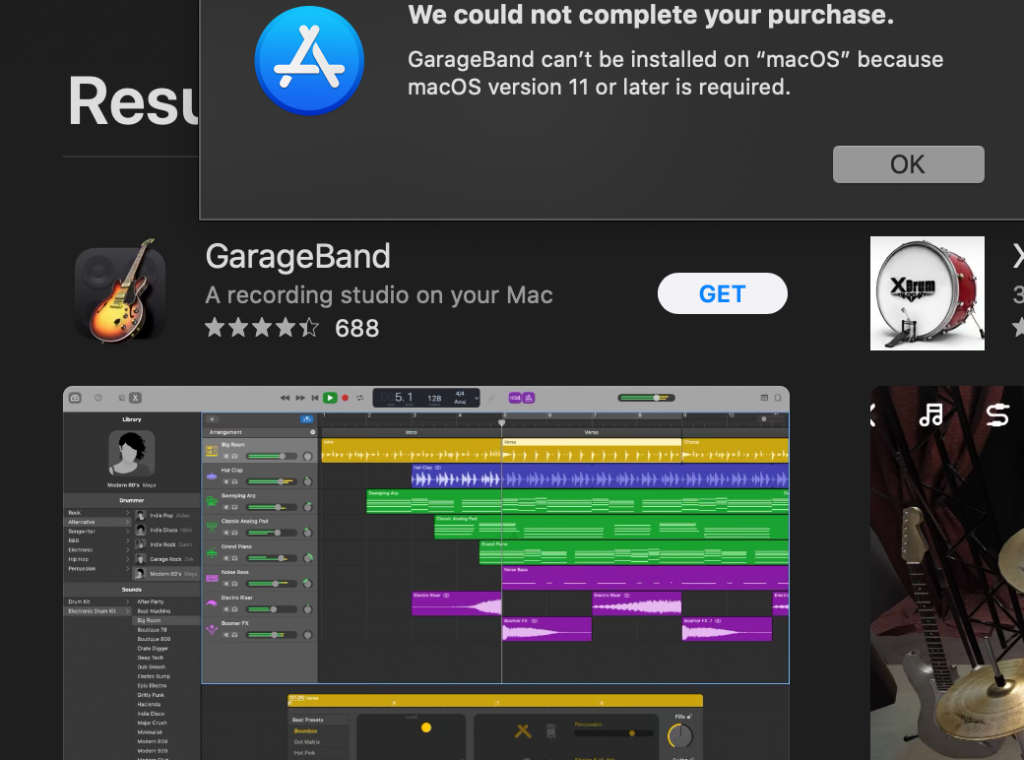Image resolution: width=1024 pixels, height=760 pixels.
Task: Click the loop icon in drum preview
Action: (997, 414)
